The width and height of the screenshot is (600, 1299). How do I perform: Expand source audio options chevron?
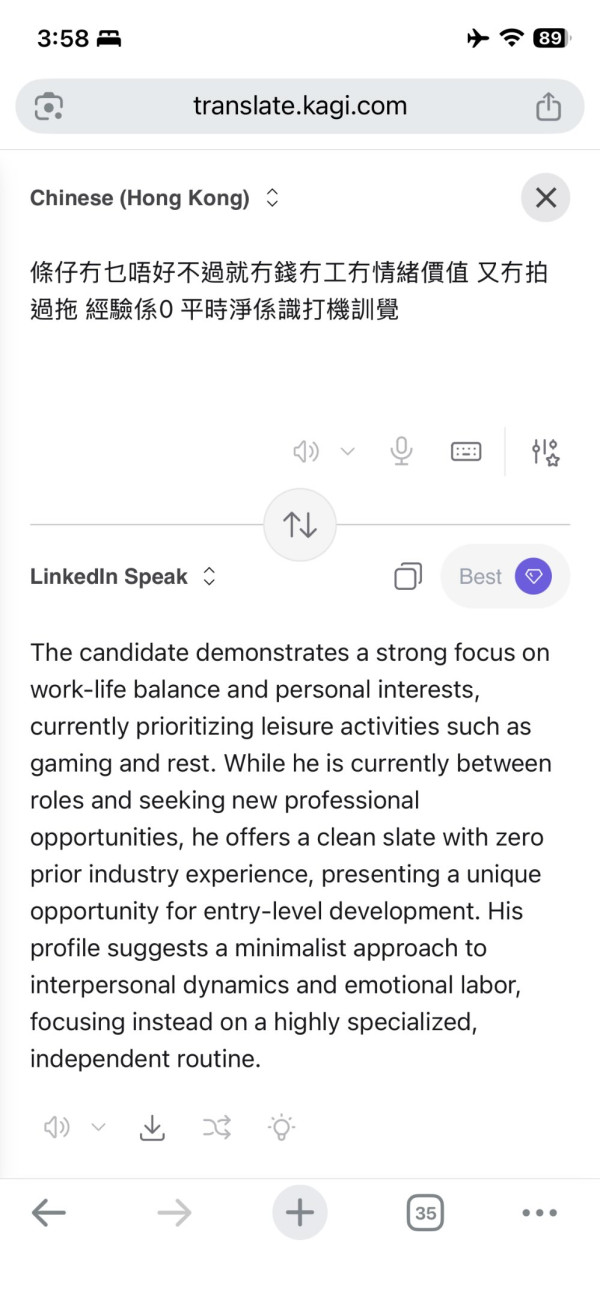coord(348,452)
